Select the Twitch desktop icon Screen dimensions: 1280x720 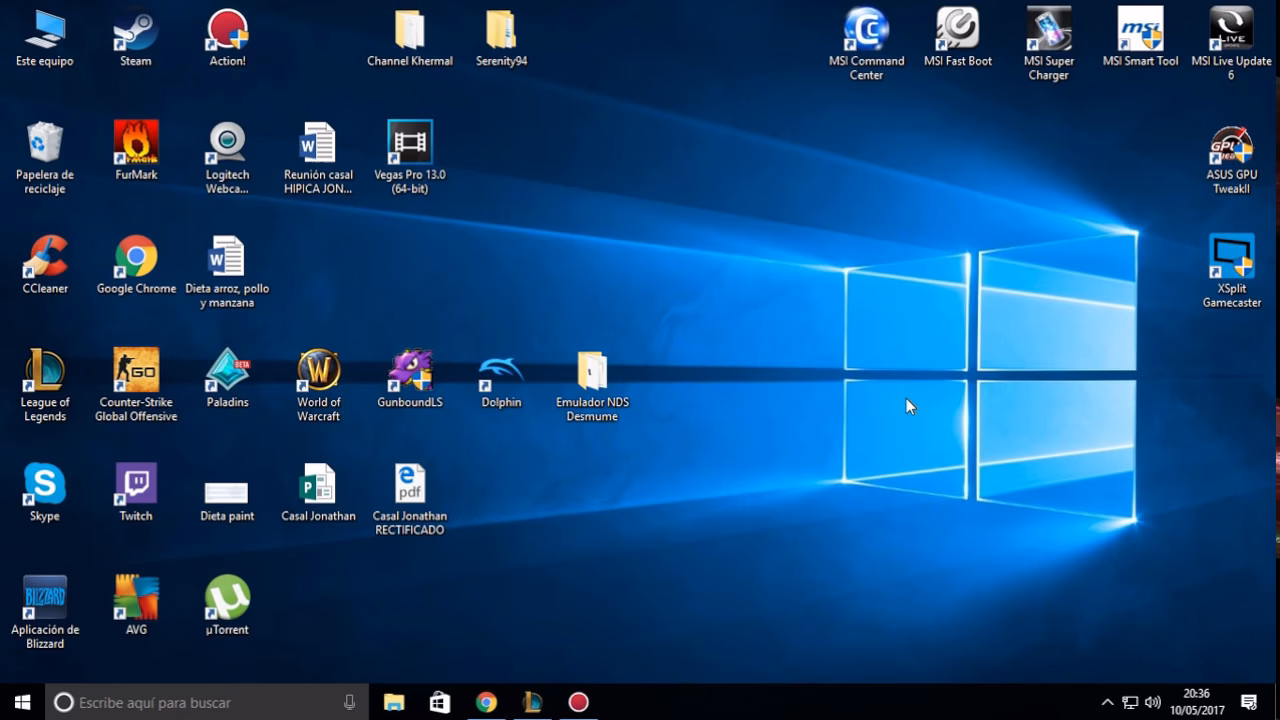(x=136, y=492)
